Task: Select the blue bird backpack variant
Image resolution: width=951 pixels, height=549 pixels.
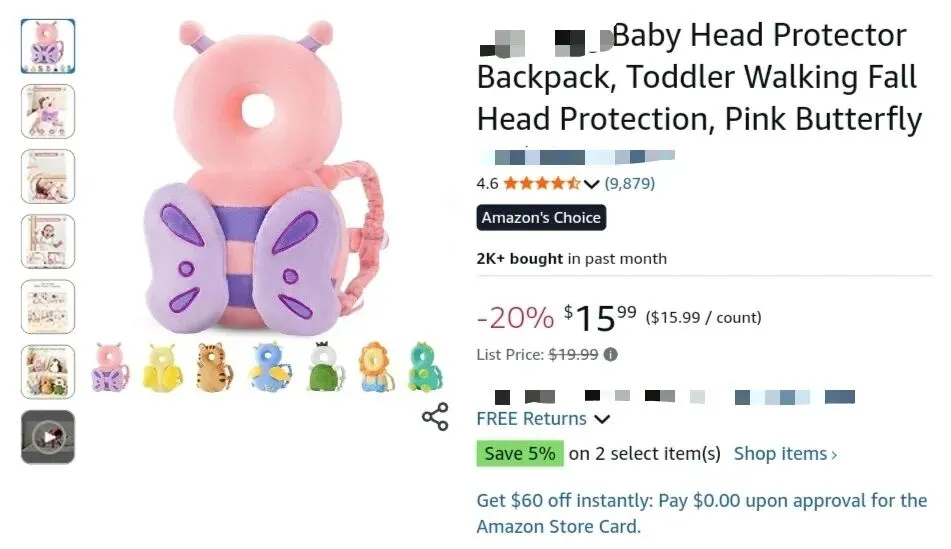Action: [x=269, y=367]
